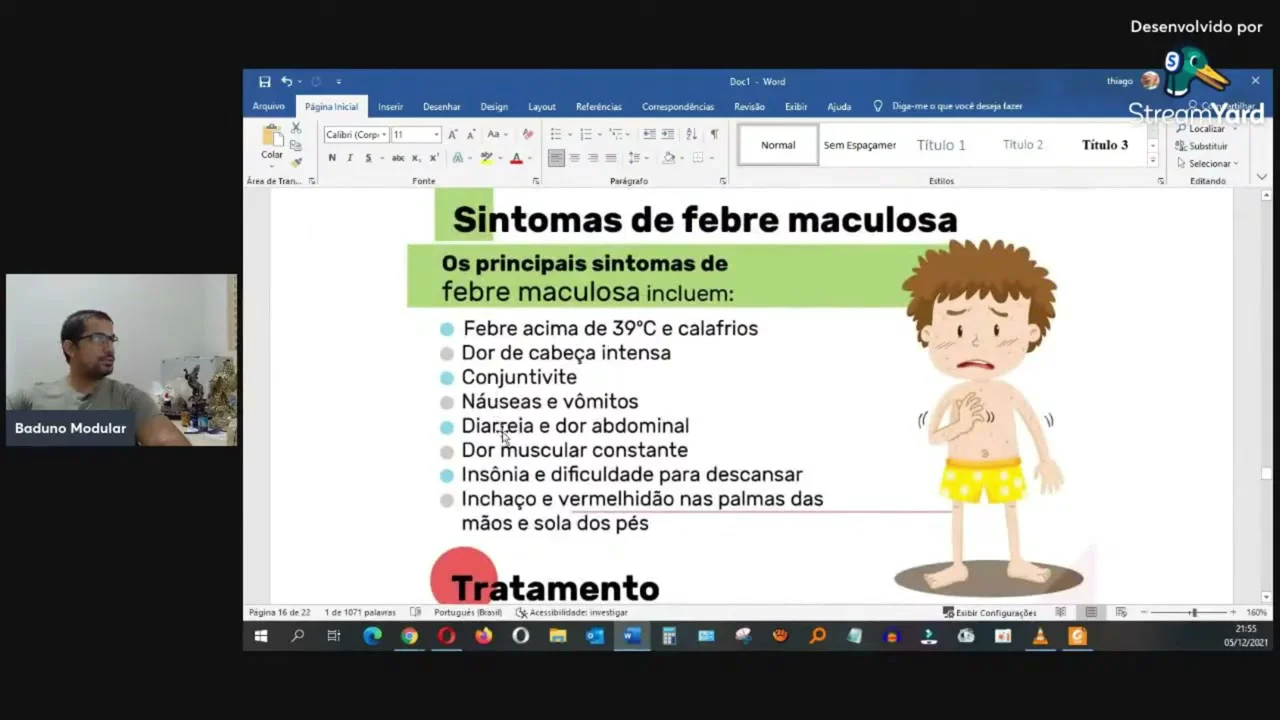Click Exibir Configurações in status bar
1280x720 pixels.
click(989, 612)
